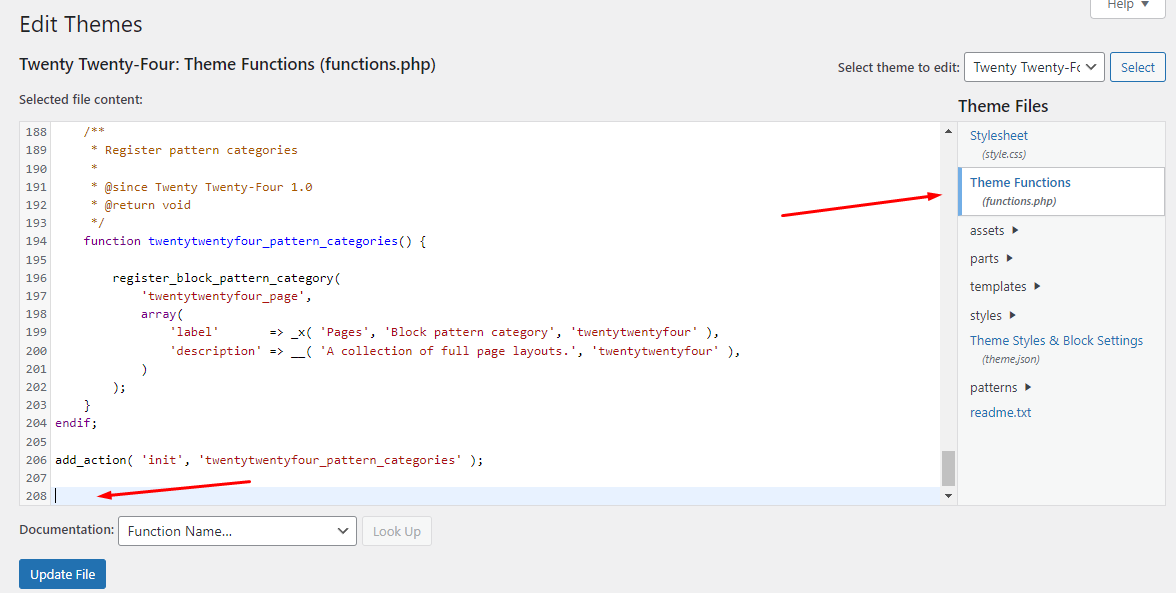Click the 'Documentation:' label
Screen dimensions: 1176x593
point(67,529)
